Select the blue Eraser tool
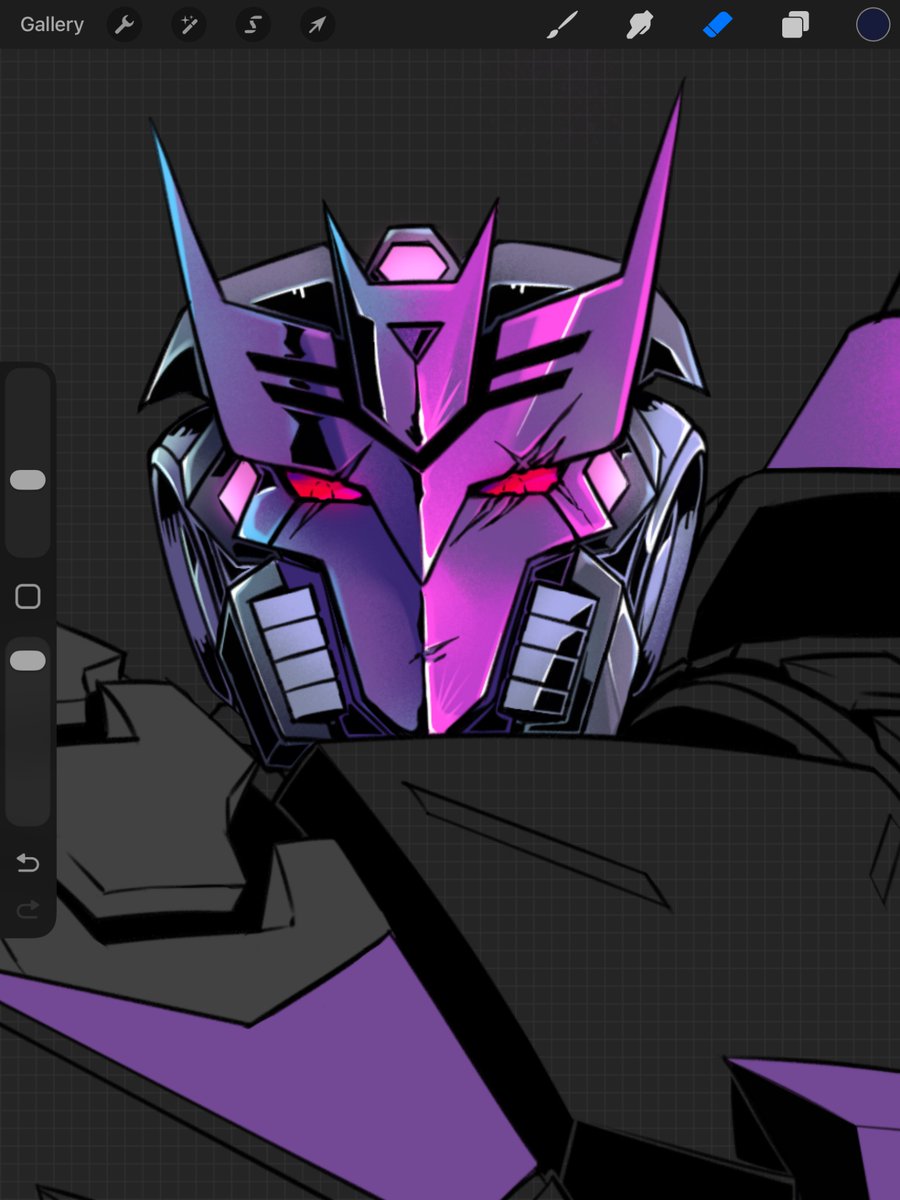The height and width of the screenshot is (1200, 900). tap(718, 25)
